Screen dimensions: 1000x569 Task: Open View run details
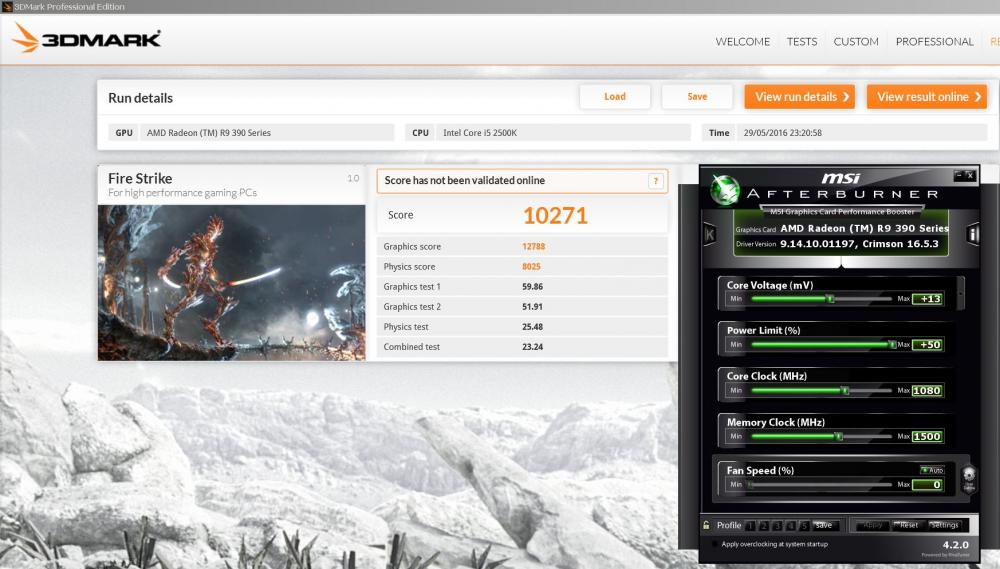(x=800, y=97)
